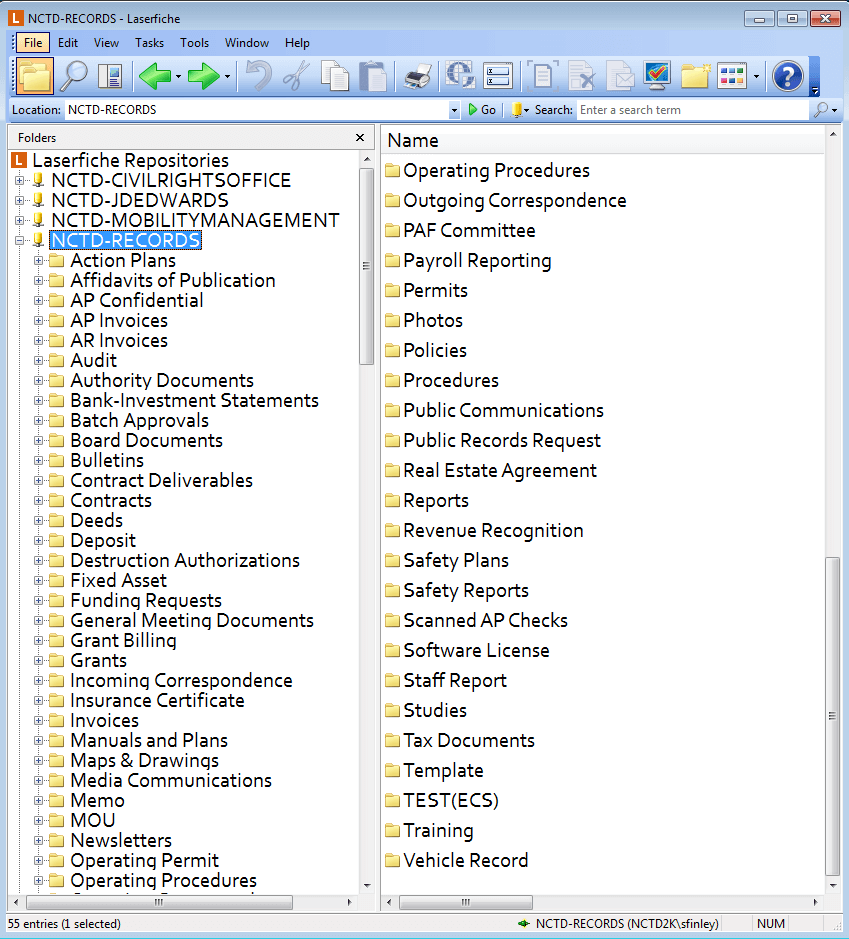Click the Paste clipboard icon
Screen dimensions: 849x939
[372, 76]
